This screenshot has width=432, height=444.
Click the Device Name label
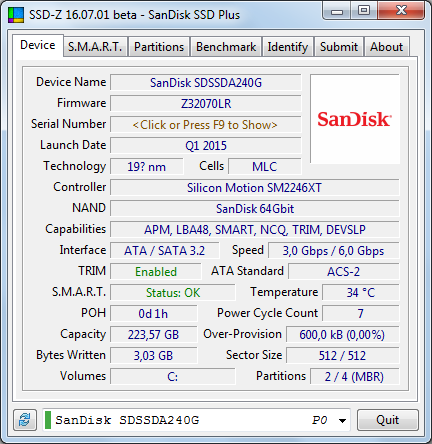coord(71,82)
